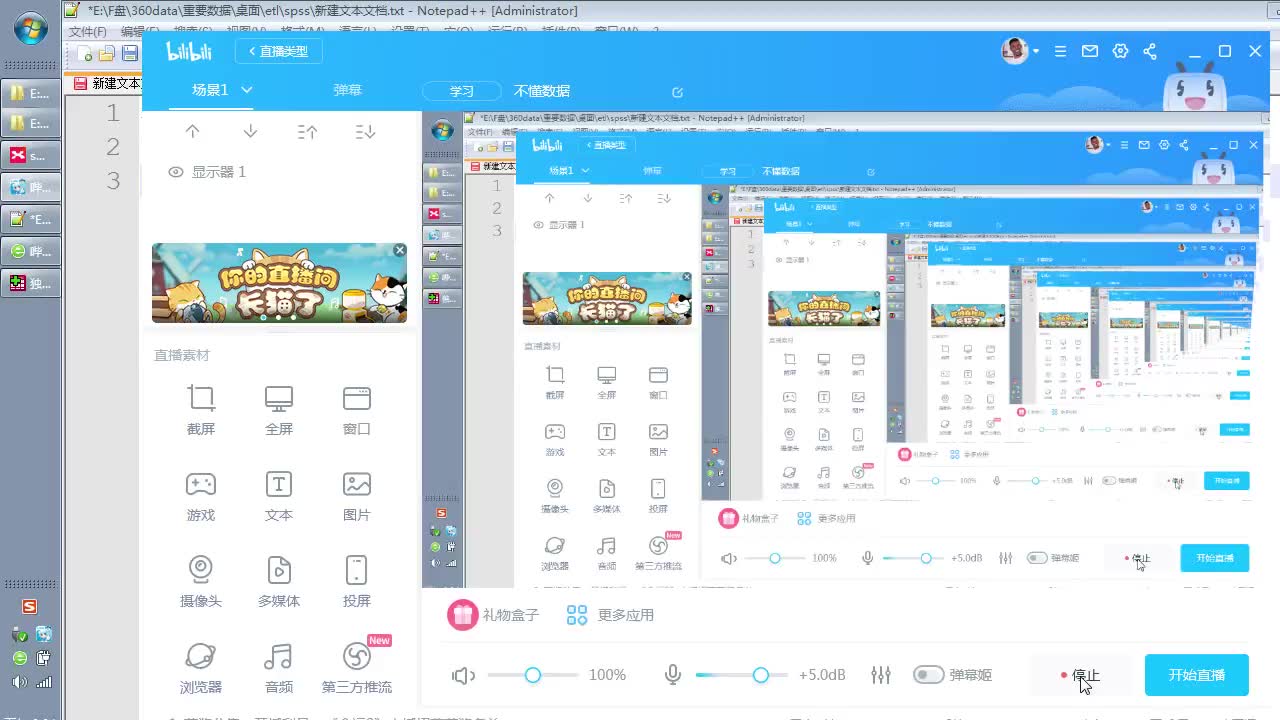The width and height of the screenshot is (1280, 720).
Task: Toggle the 弹幕姬 danmaku switch
Action: (928, 675)
